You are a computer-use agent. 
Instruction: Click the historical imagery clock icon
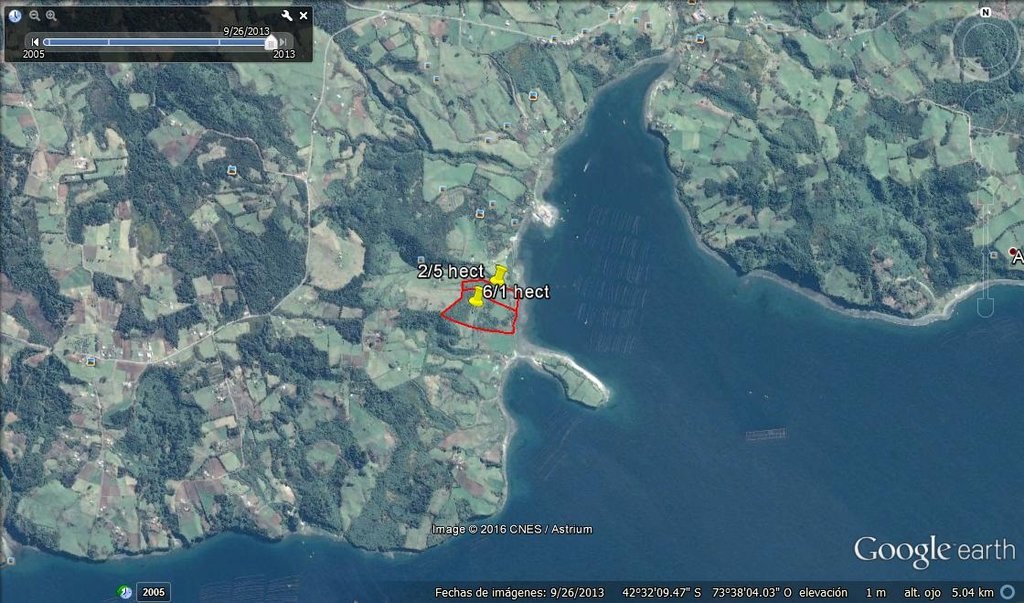point(15,16)
